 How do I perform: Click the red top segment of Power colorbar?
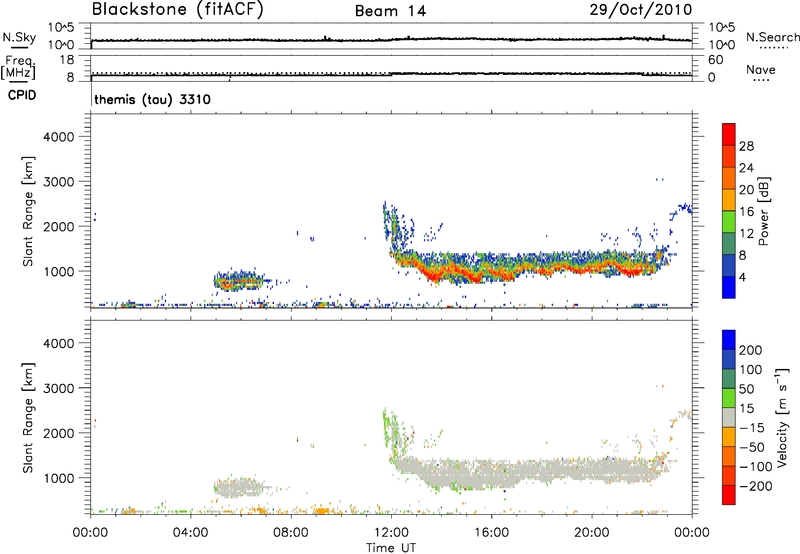coord(729,134)
